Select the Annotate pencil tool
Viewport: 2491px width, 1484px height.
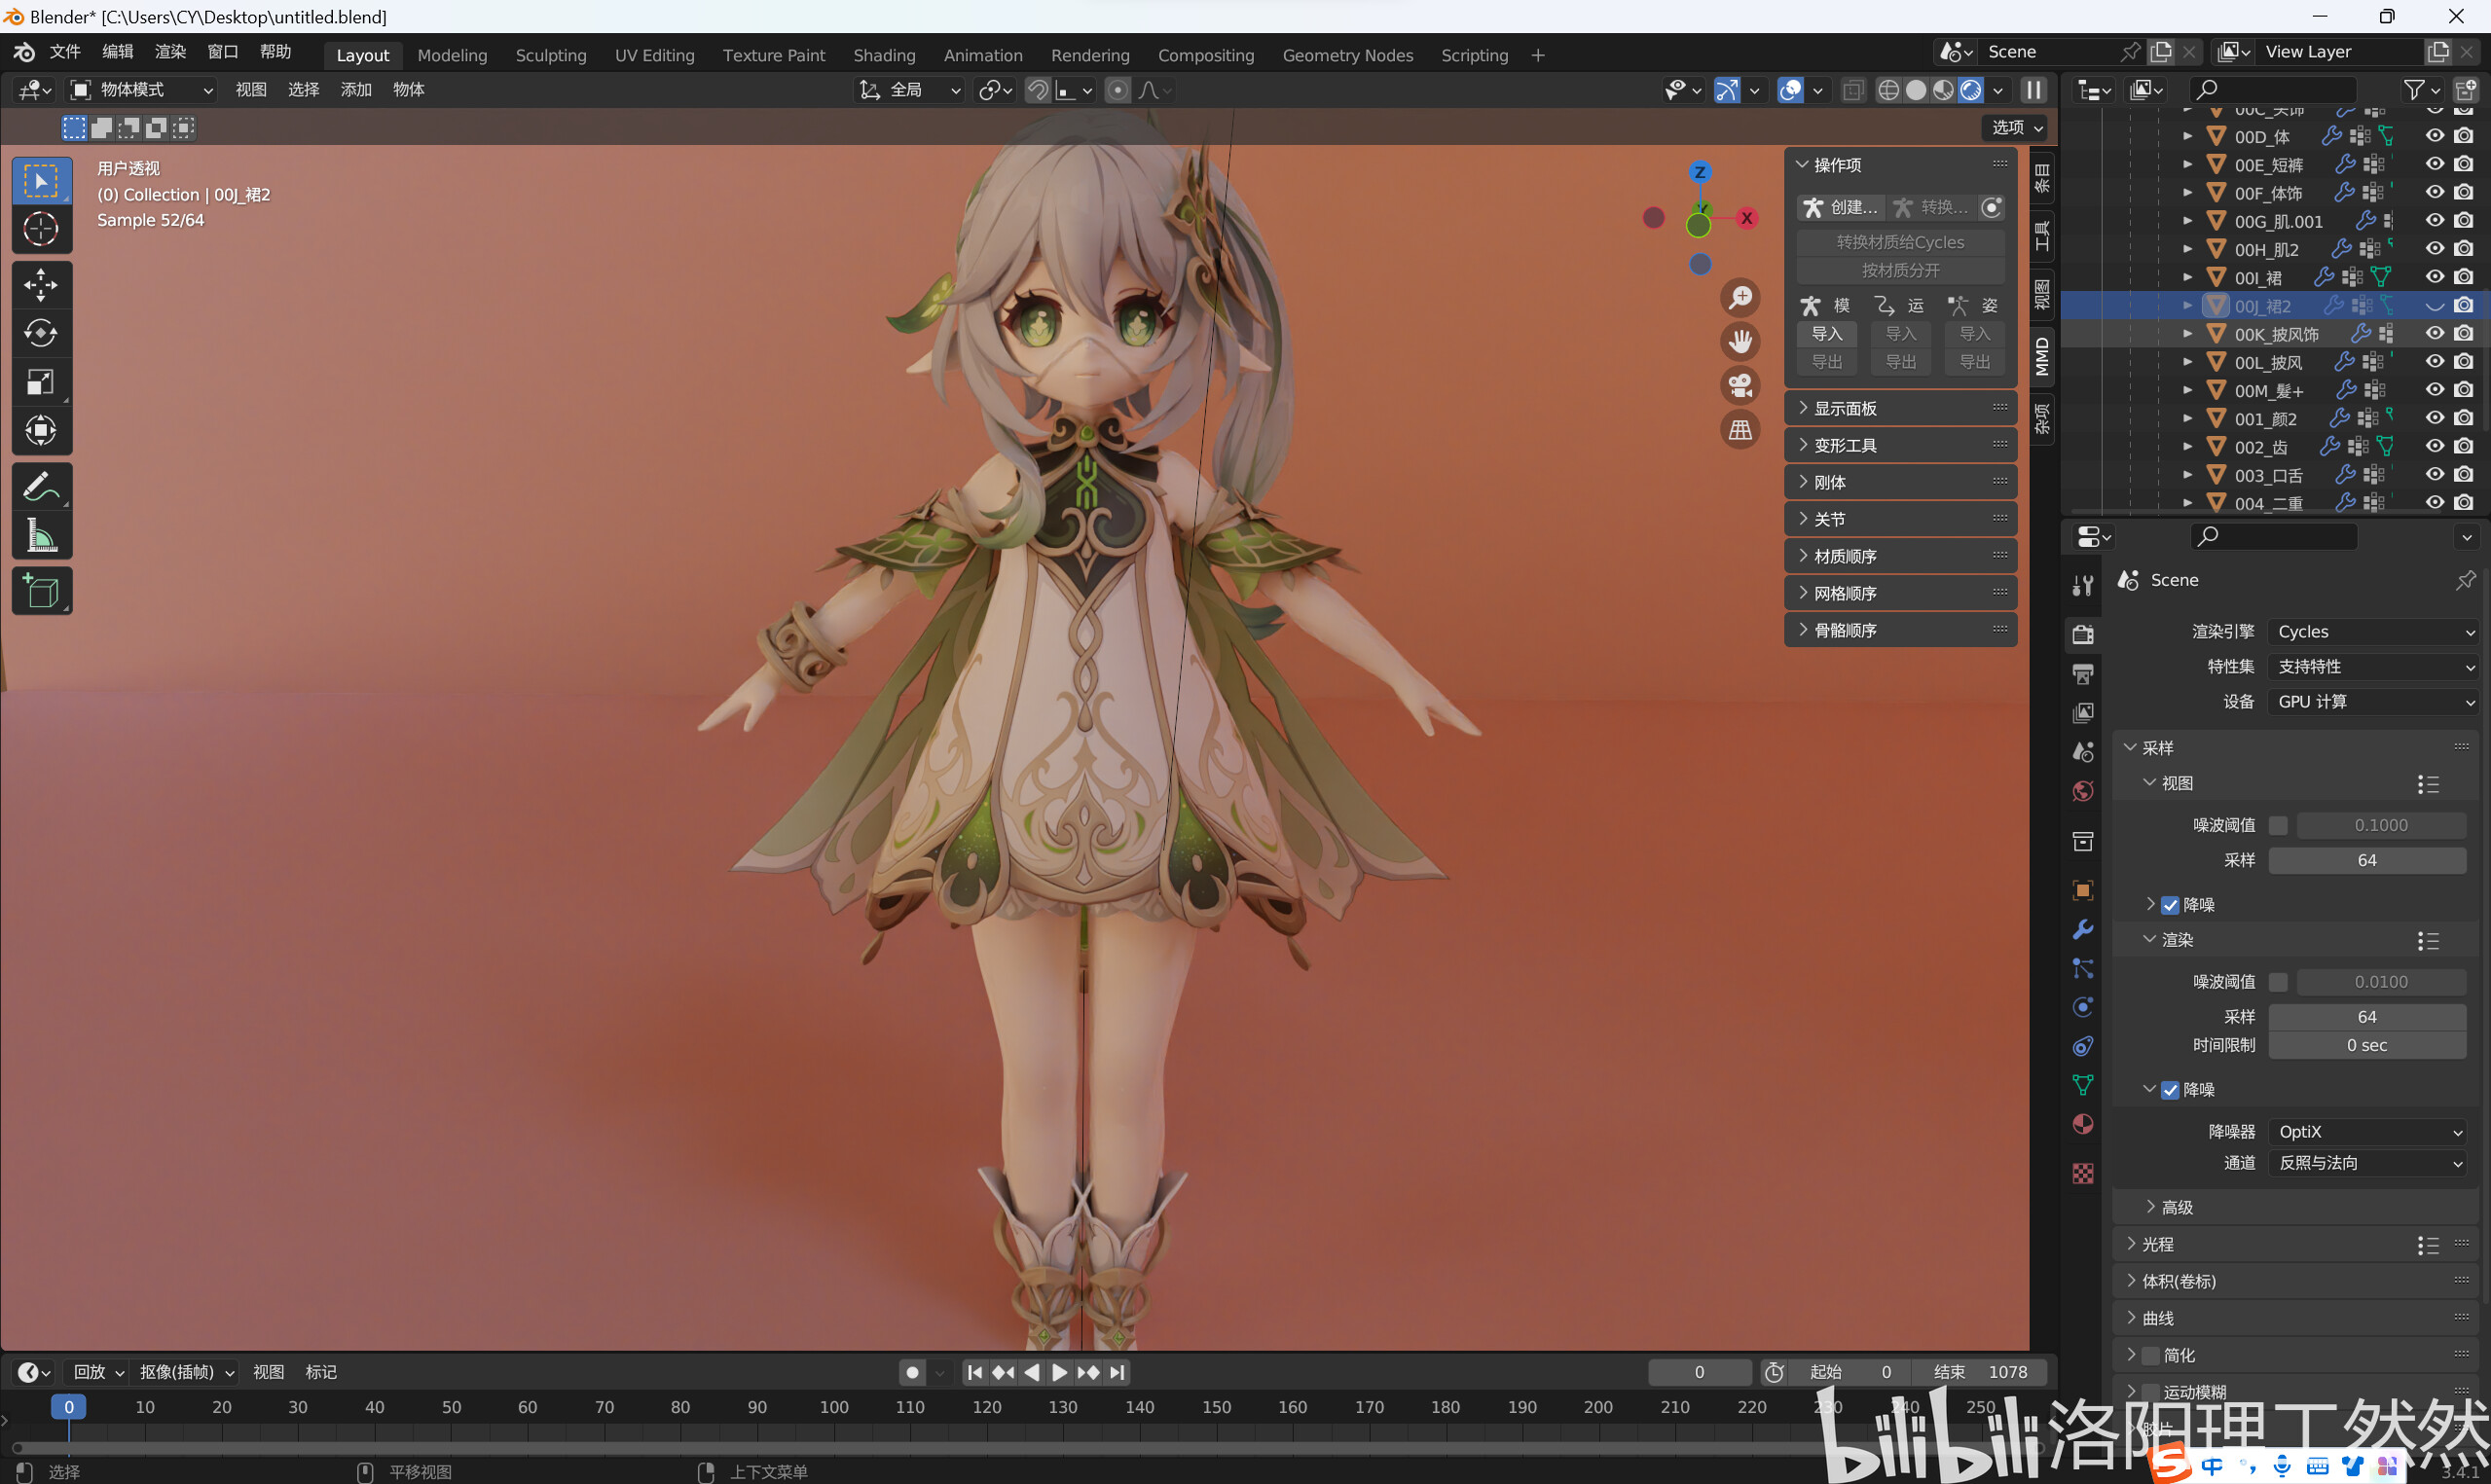(x=41, y=487)
